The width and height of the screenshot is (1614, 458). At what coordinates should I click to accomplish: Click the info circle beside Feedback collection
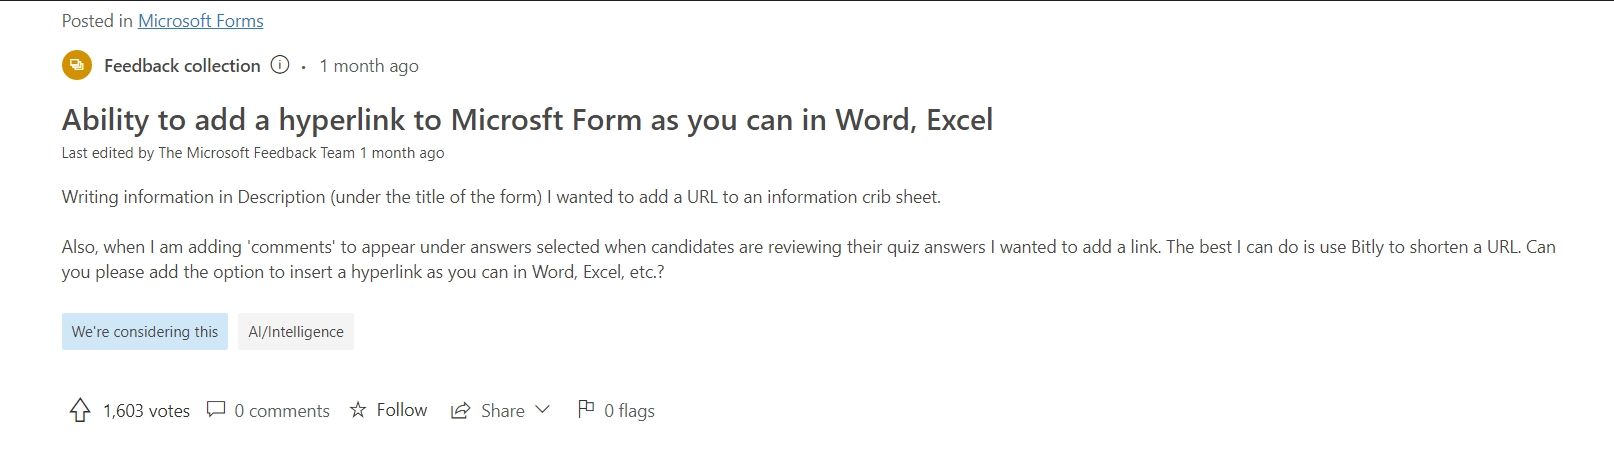pyautogui.click(x=280, y=65)
